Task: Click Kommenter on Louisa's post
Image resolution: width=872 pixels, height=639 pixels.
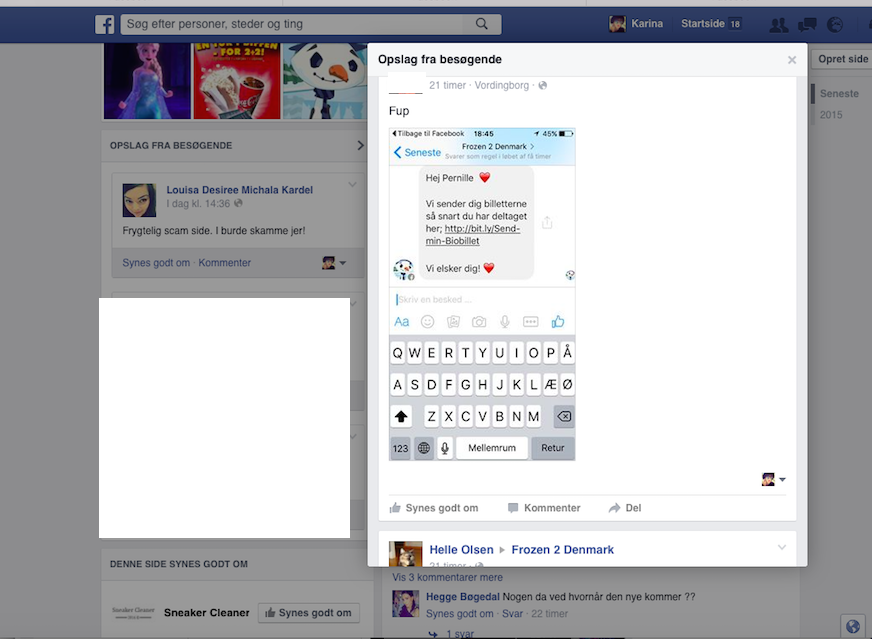Action: [x=225, y=262]
